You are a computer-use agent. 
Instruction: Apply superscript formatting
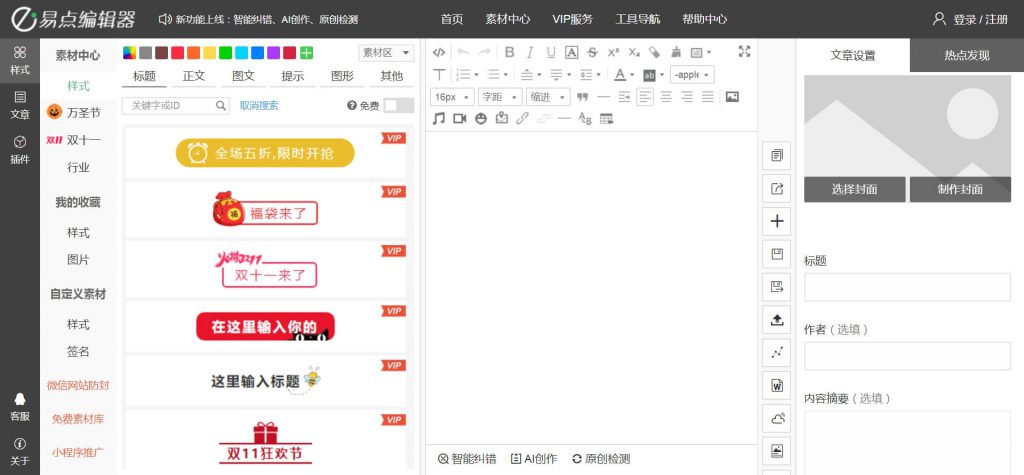point(613,52)
